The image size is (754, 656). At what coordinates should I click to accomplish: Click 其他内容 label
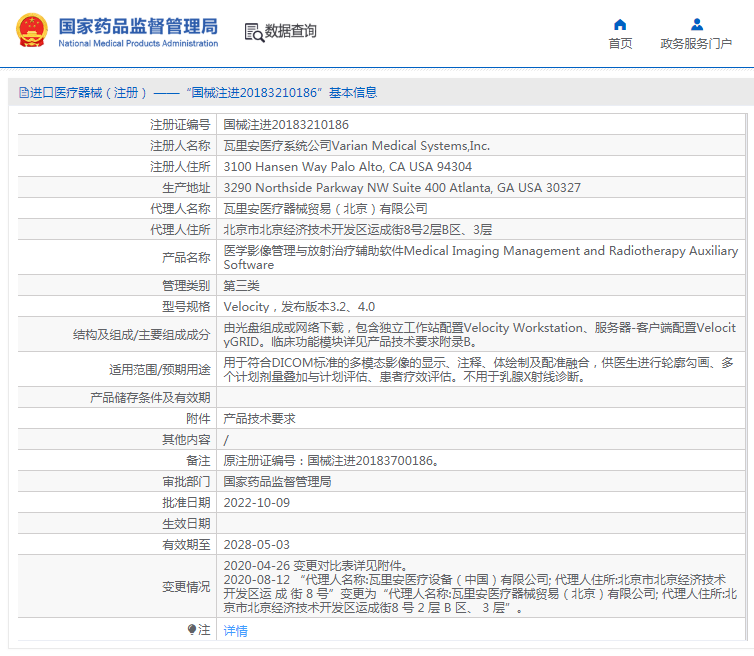[x=186, y=440]
